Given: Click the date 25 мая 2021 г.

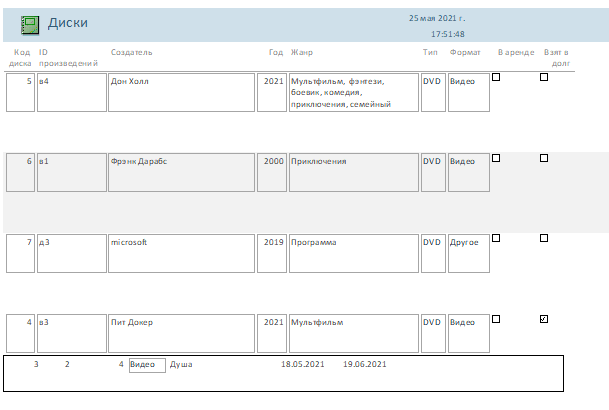Looking at the screenshot, I should point(437,18).
